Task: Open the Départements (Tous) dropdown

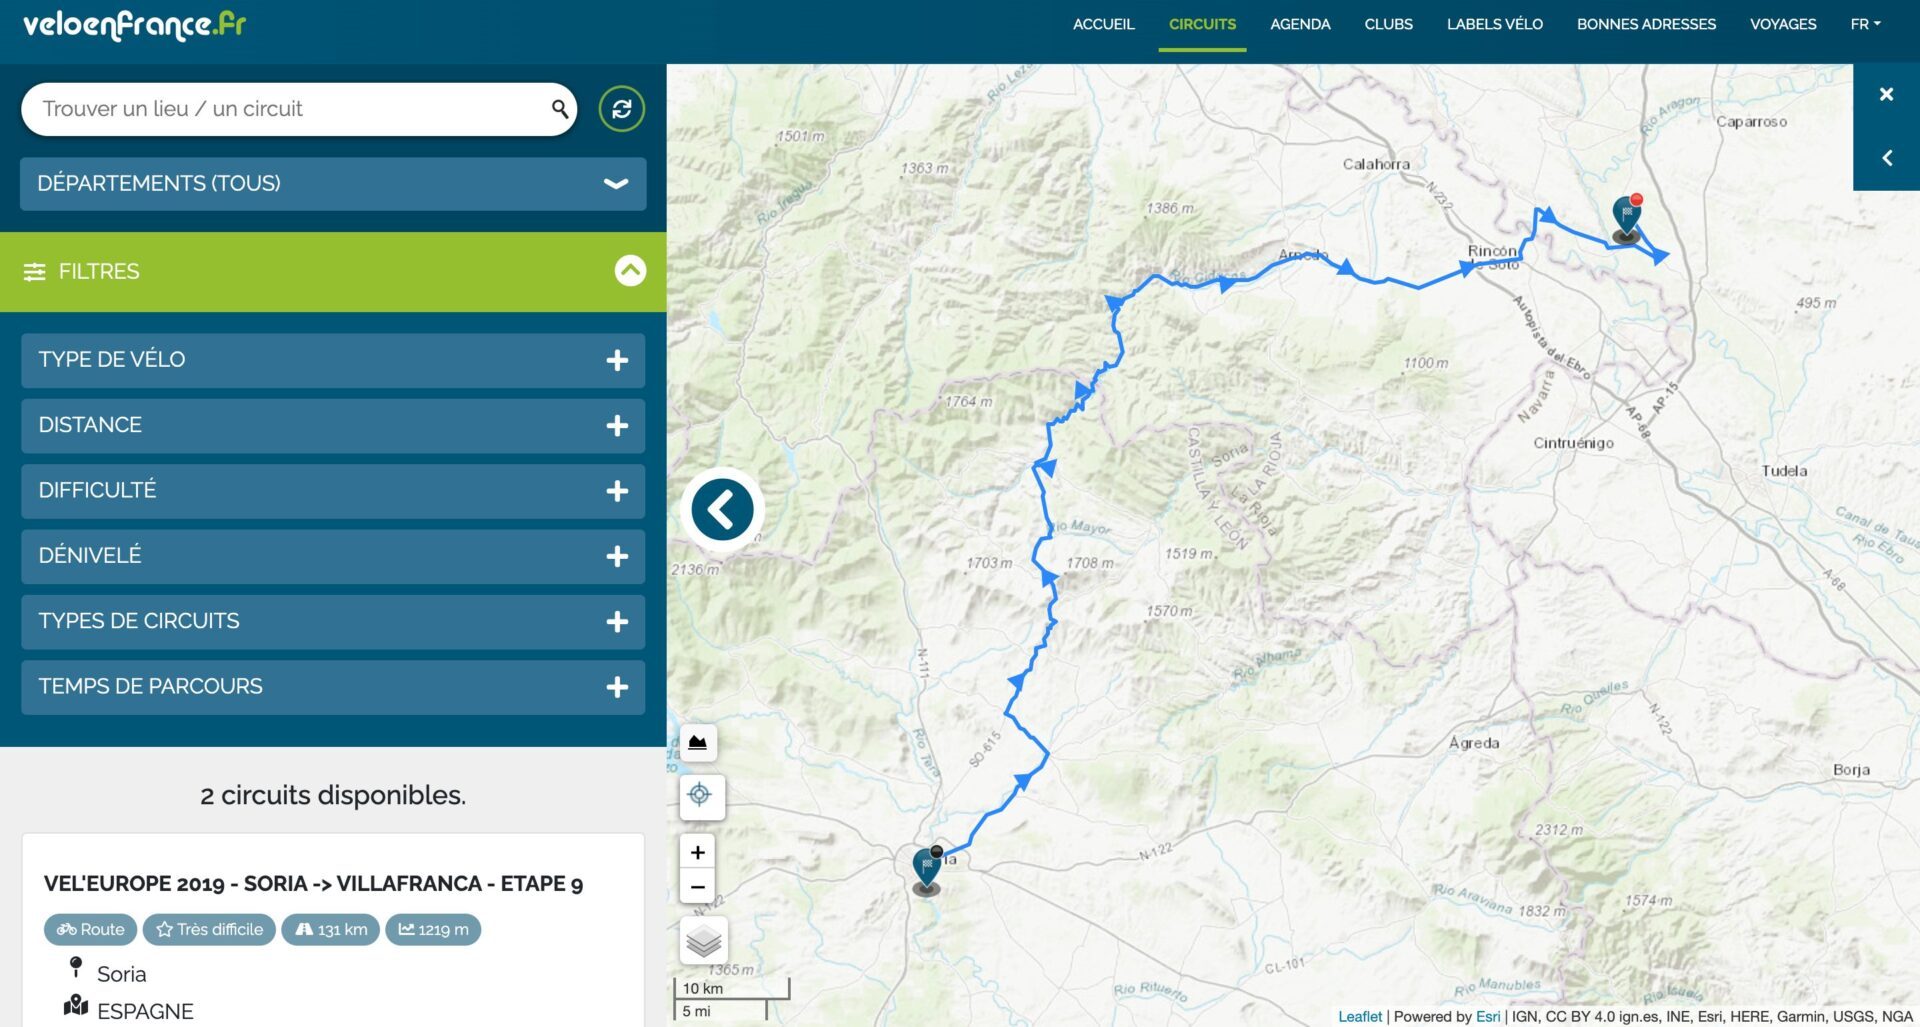Action: pos(333,184)
